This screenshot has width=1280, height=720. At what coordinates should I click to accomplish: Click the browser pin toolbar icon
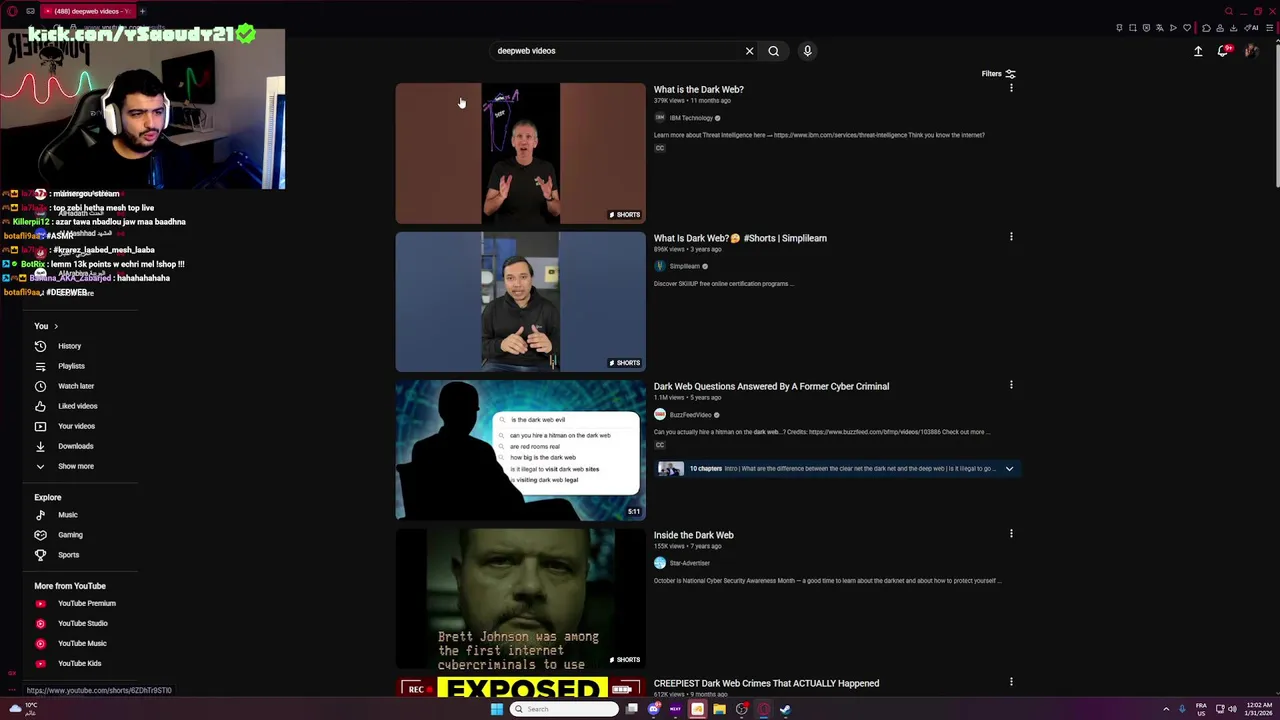(x=1119, y=28)
